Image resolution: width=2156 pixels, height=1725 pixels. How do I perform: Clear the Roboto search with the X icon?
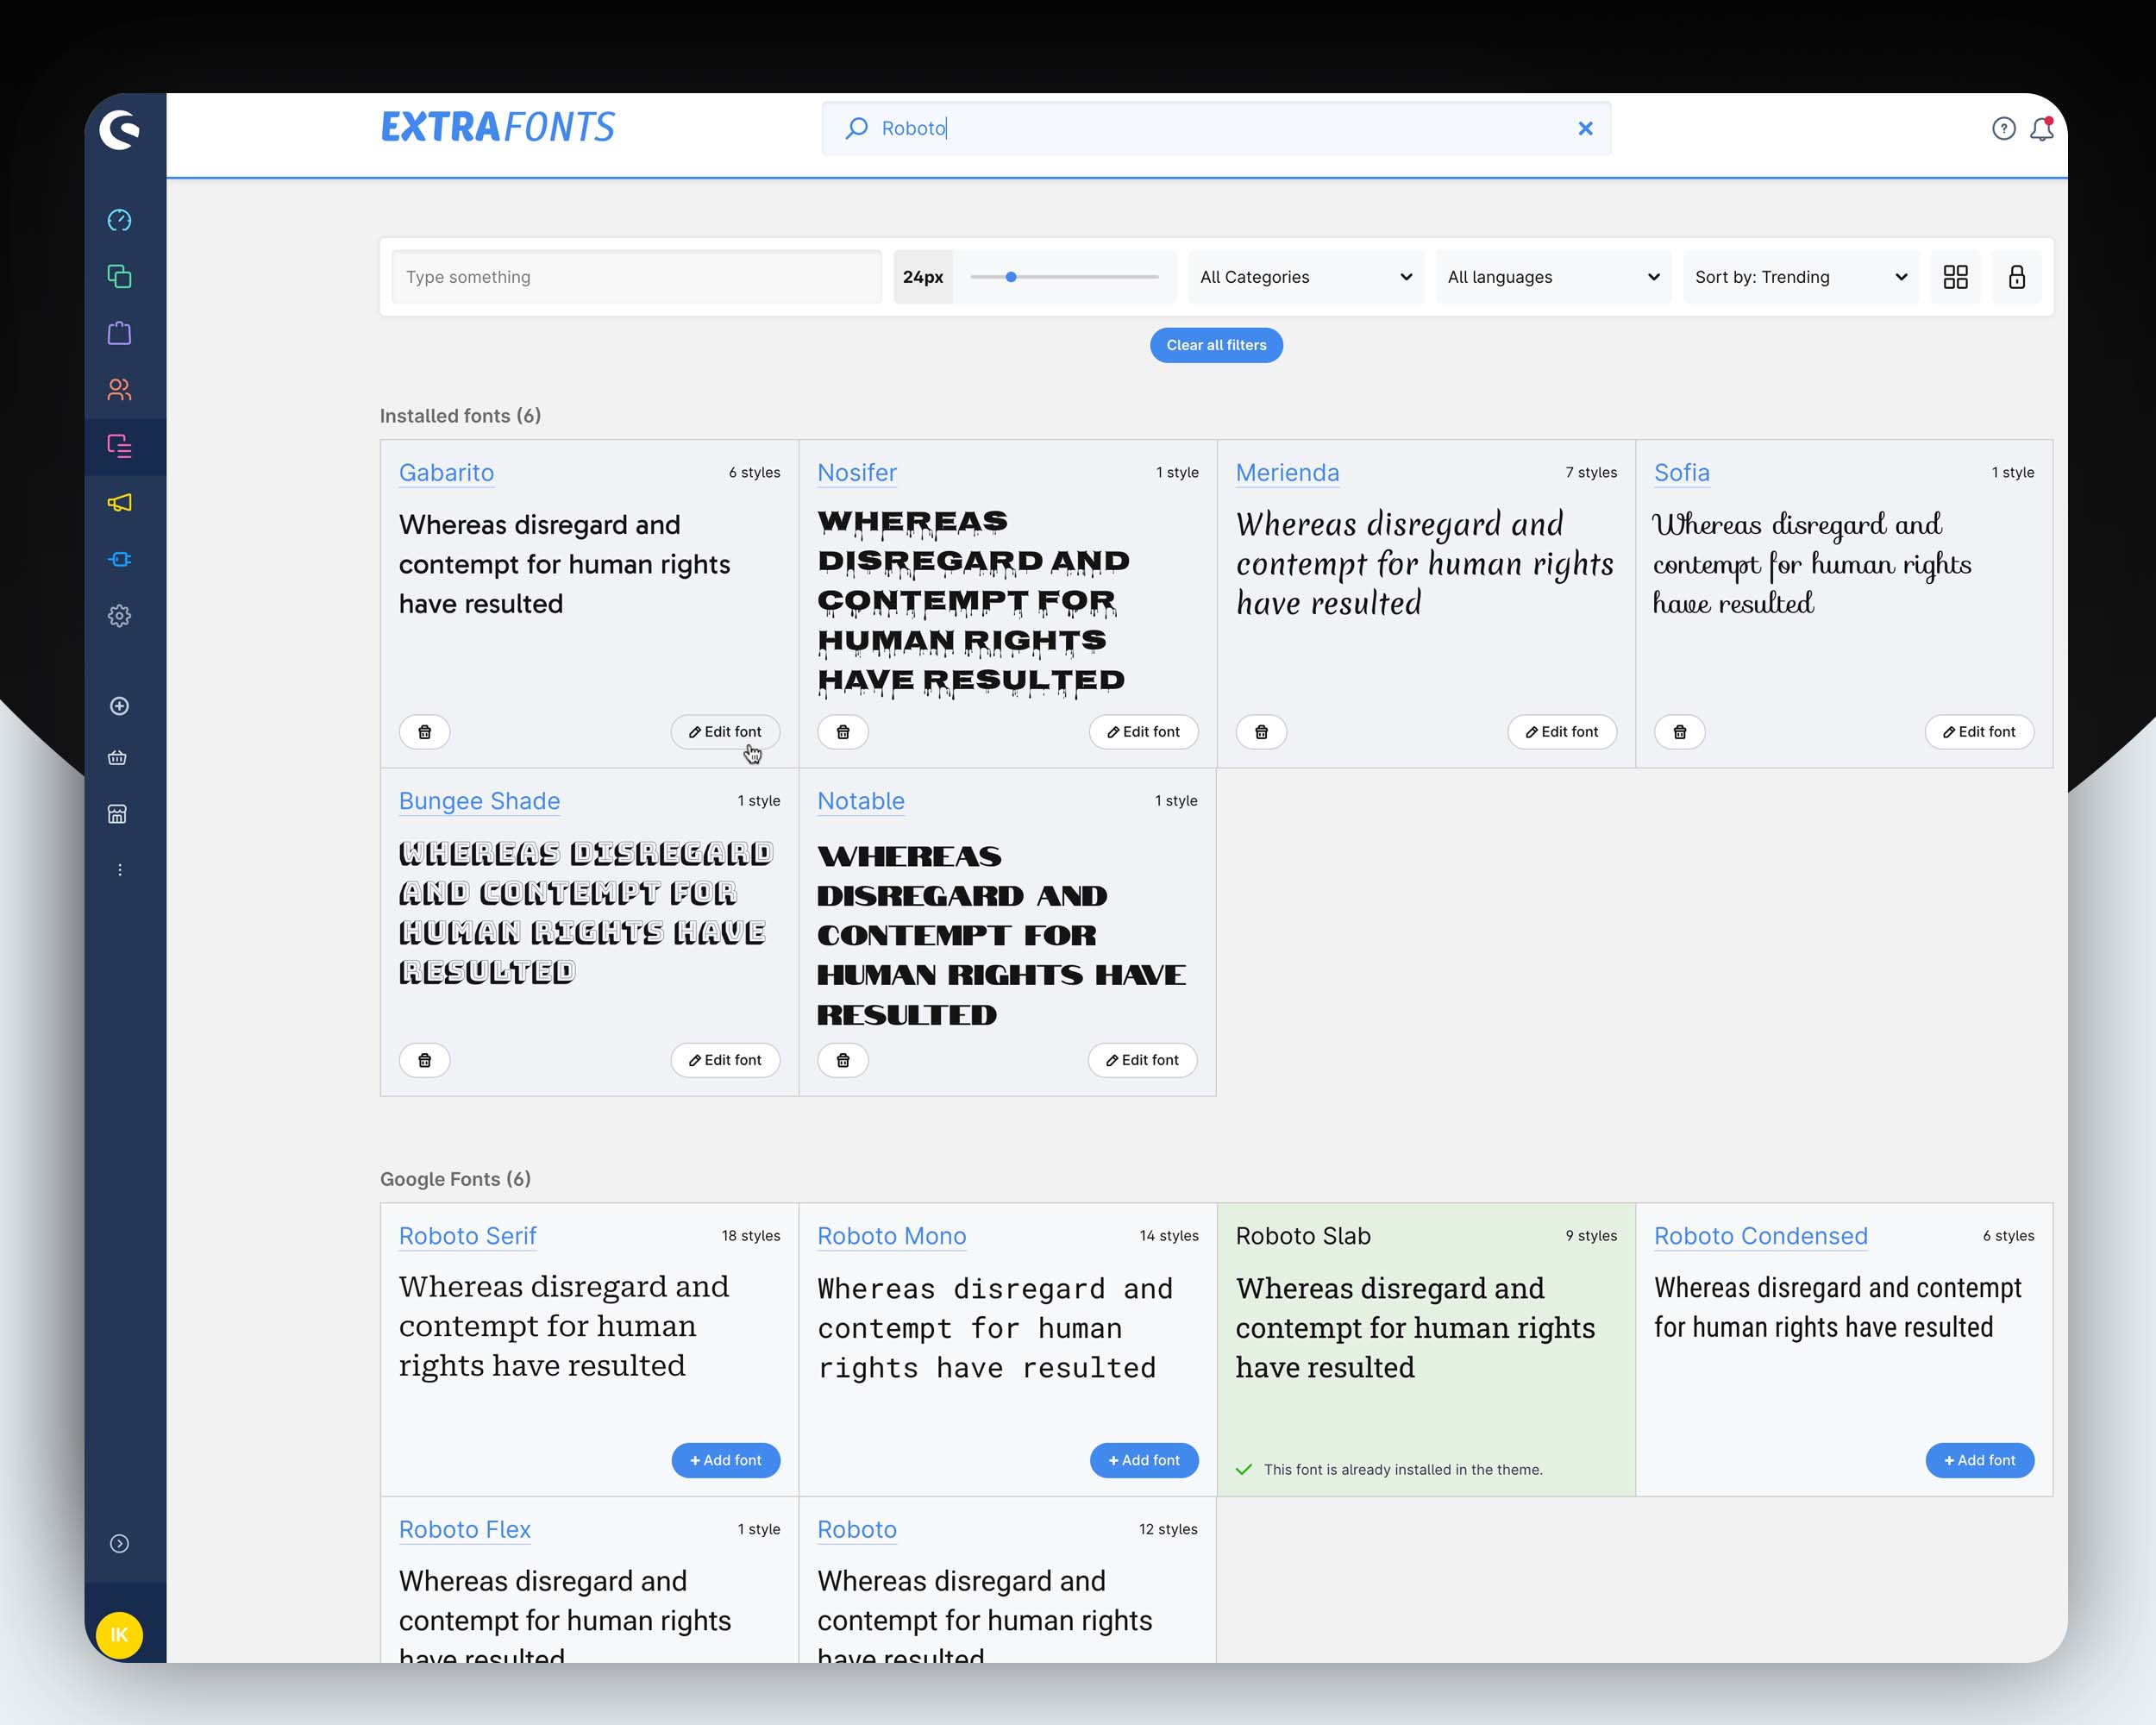[1585, 128]
